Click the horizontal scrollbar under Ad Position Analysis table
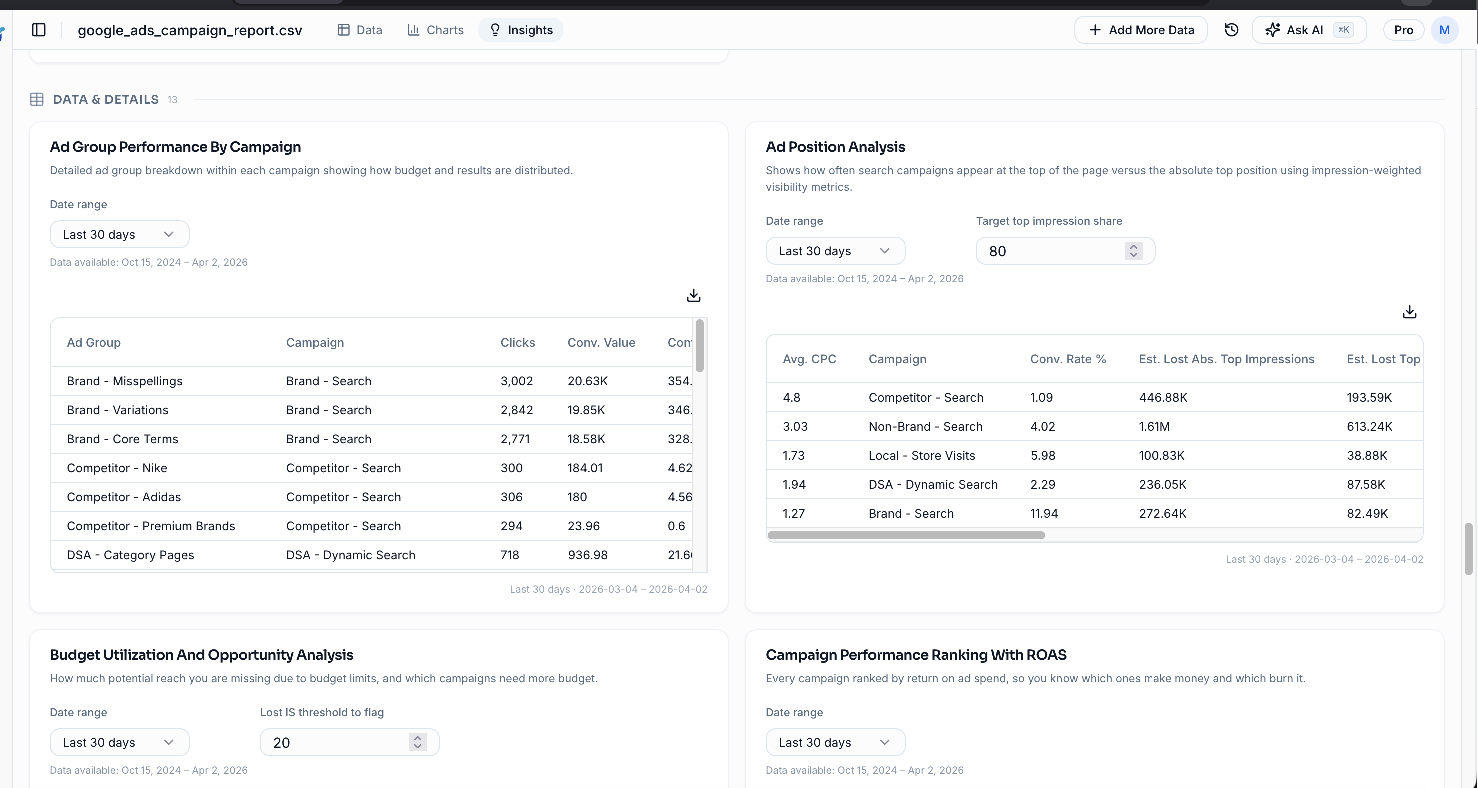Screen dimensions: 1478x788 (905, 535)
